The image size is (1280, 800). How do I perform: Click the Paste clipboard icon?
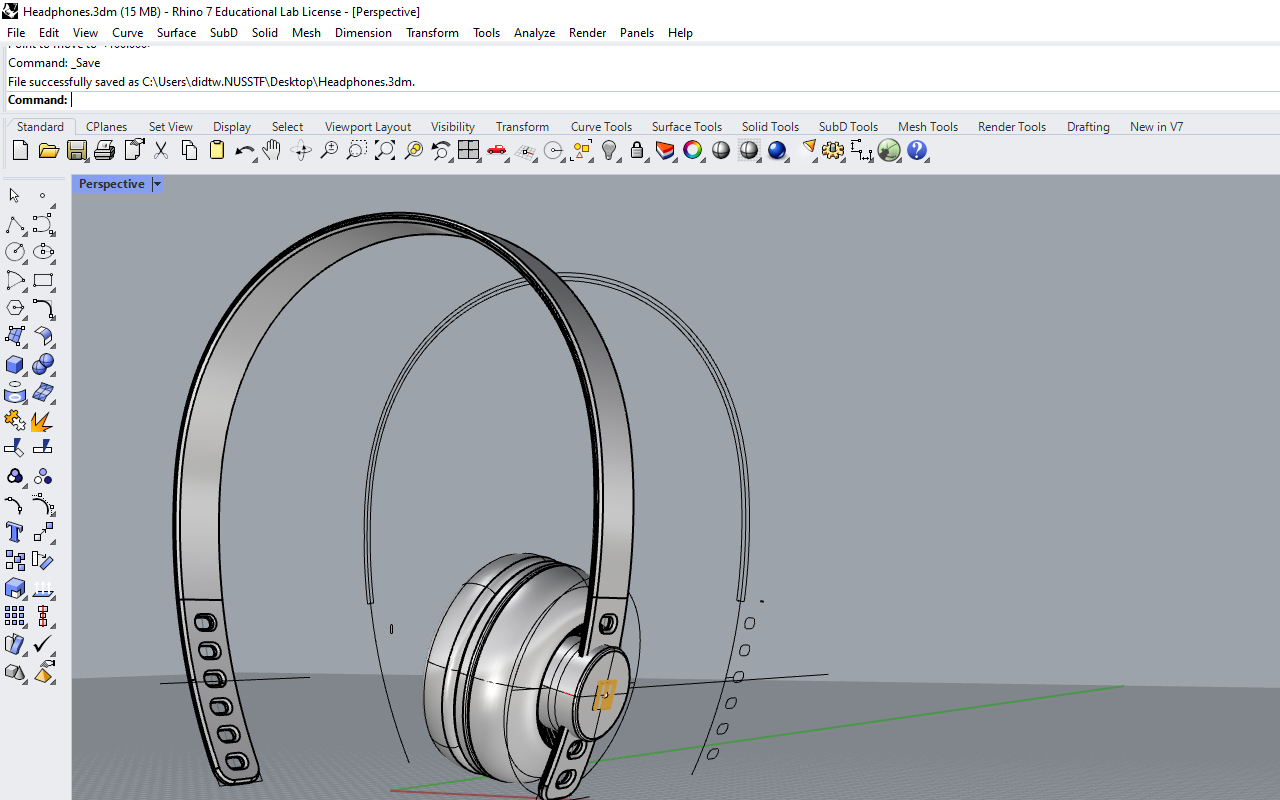point(217,151)
